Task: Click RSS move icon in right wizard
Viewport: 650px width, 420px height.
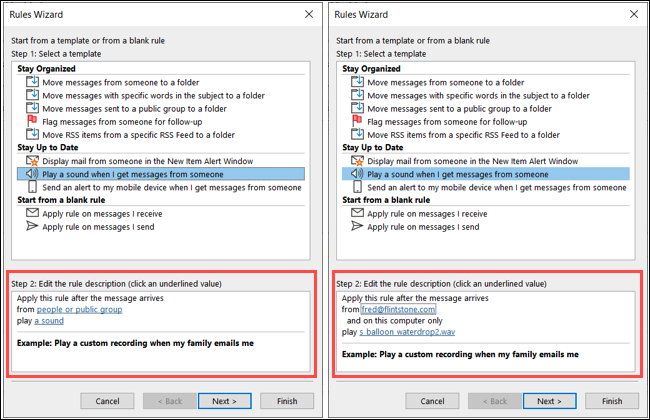Action: 357,134
